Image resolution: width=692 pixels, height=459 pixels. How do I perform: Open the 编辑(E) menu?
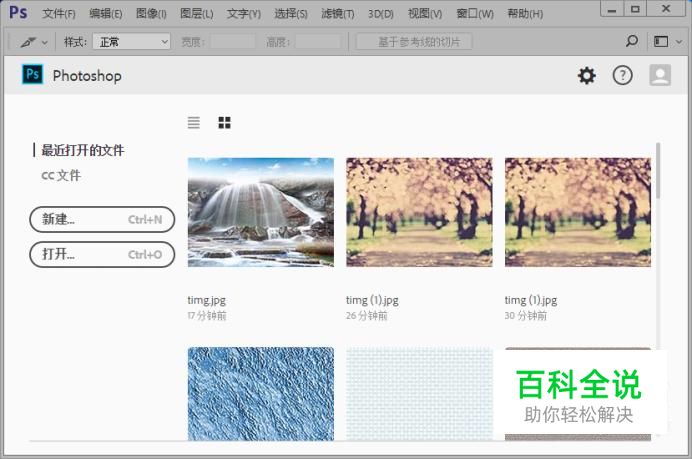pos(105,14)
